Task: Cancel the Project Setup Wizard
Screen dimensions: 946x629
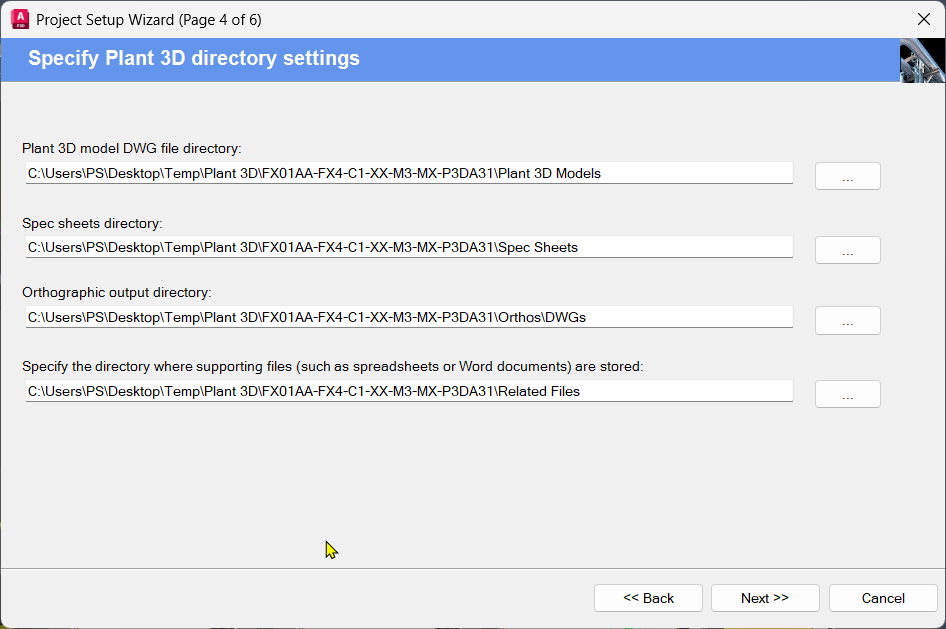Action: pos(883,598)
